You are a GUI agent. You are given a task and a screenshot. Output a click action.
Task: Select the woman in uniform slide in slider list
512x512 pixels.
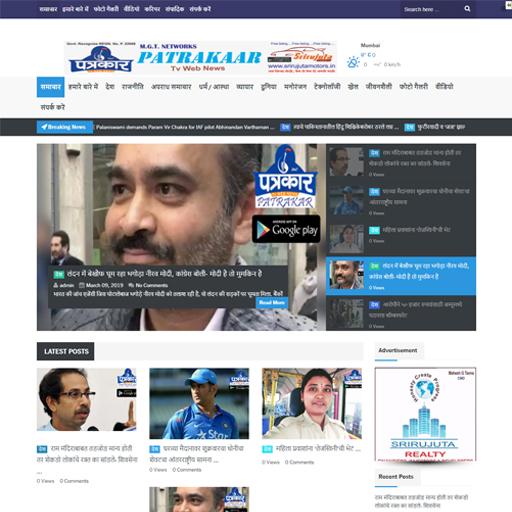pyautogui.click(x=401, y=239)
